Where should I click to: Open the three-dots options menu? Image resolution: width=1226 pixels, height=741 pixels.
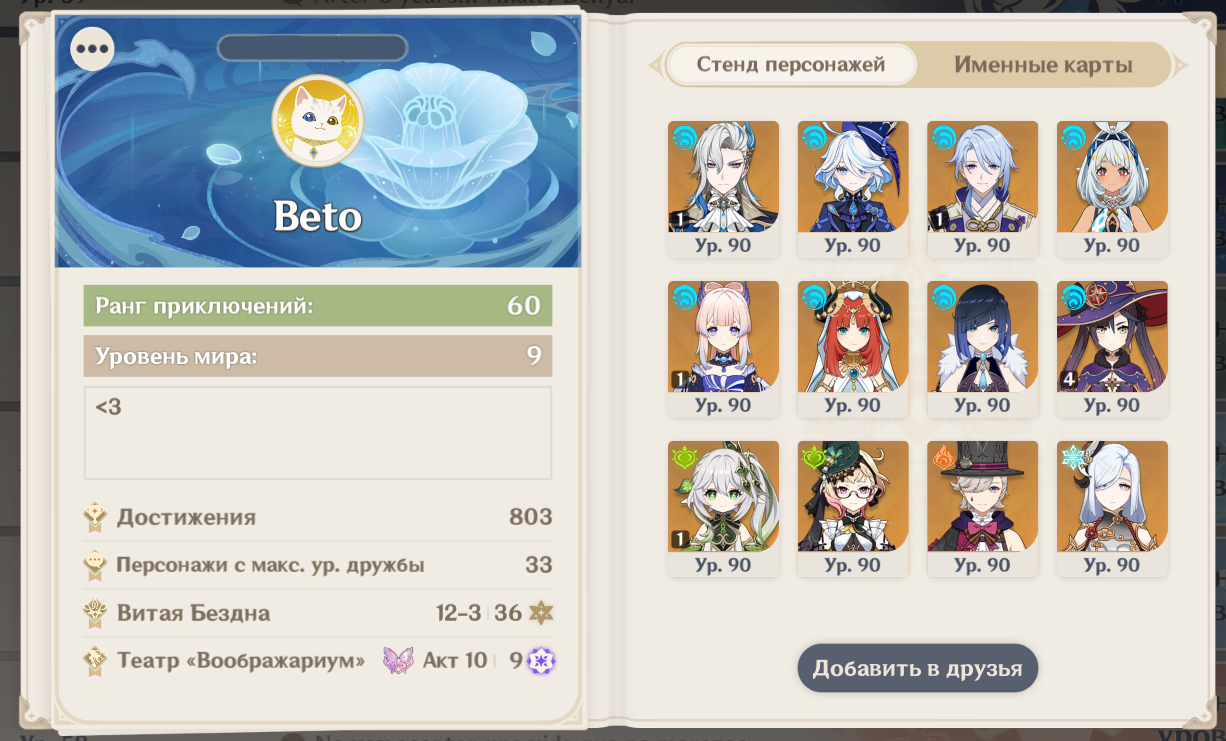[x=93, y=48]
